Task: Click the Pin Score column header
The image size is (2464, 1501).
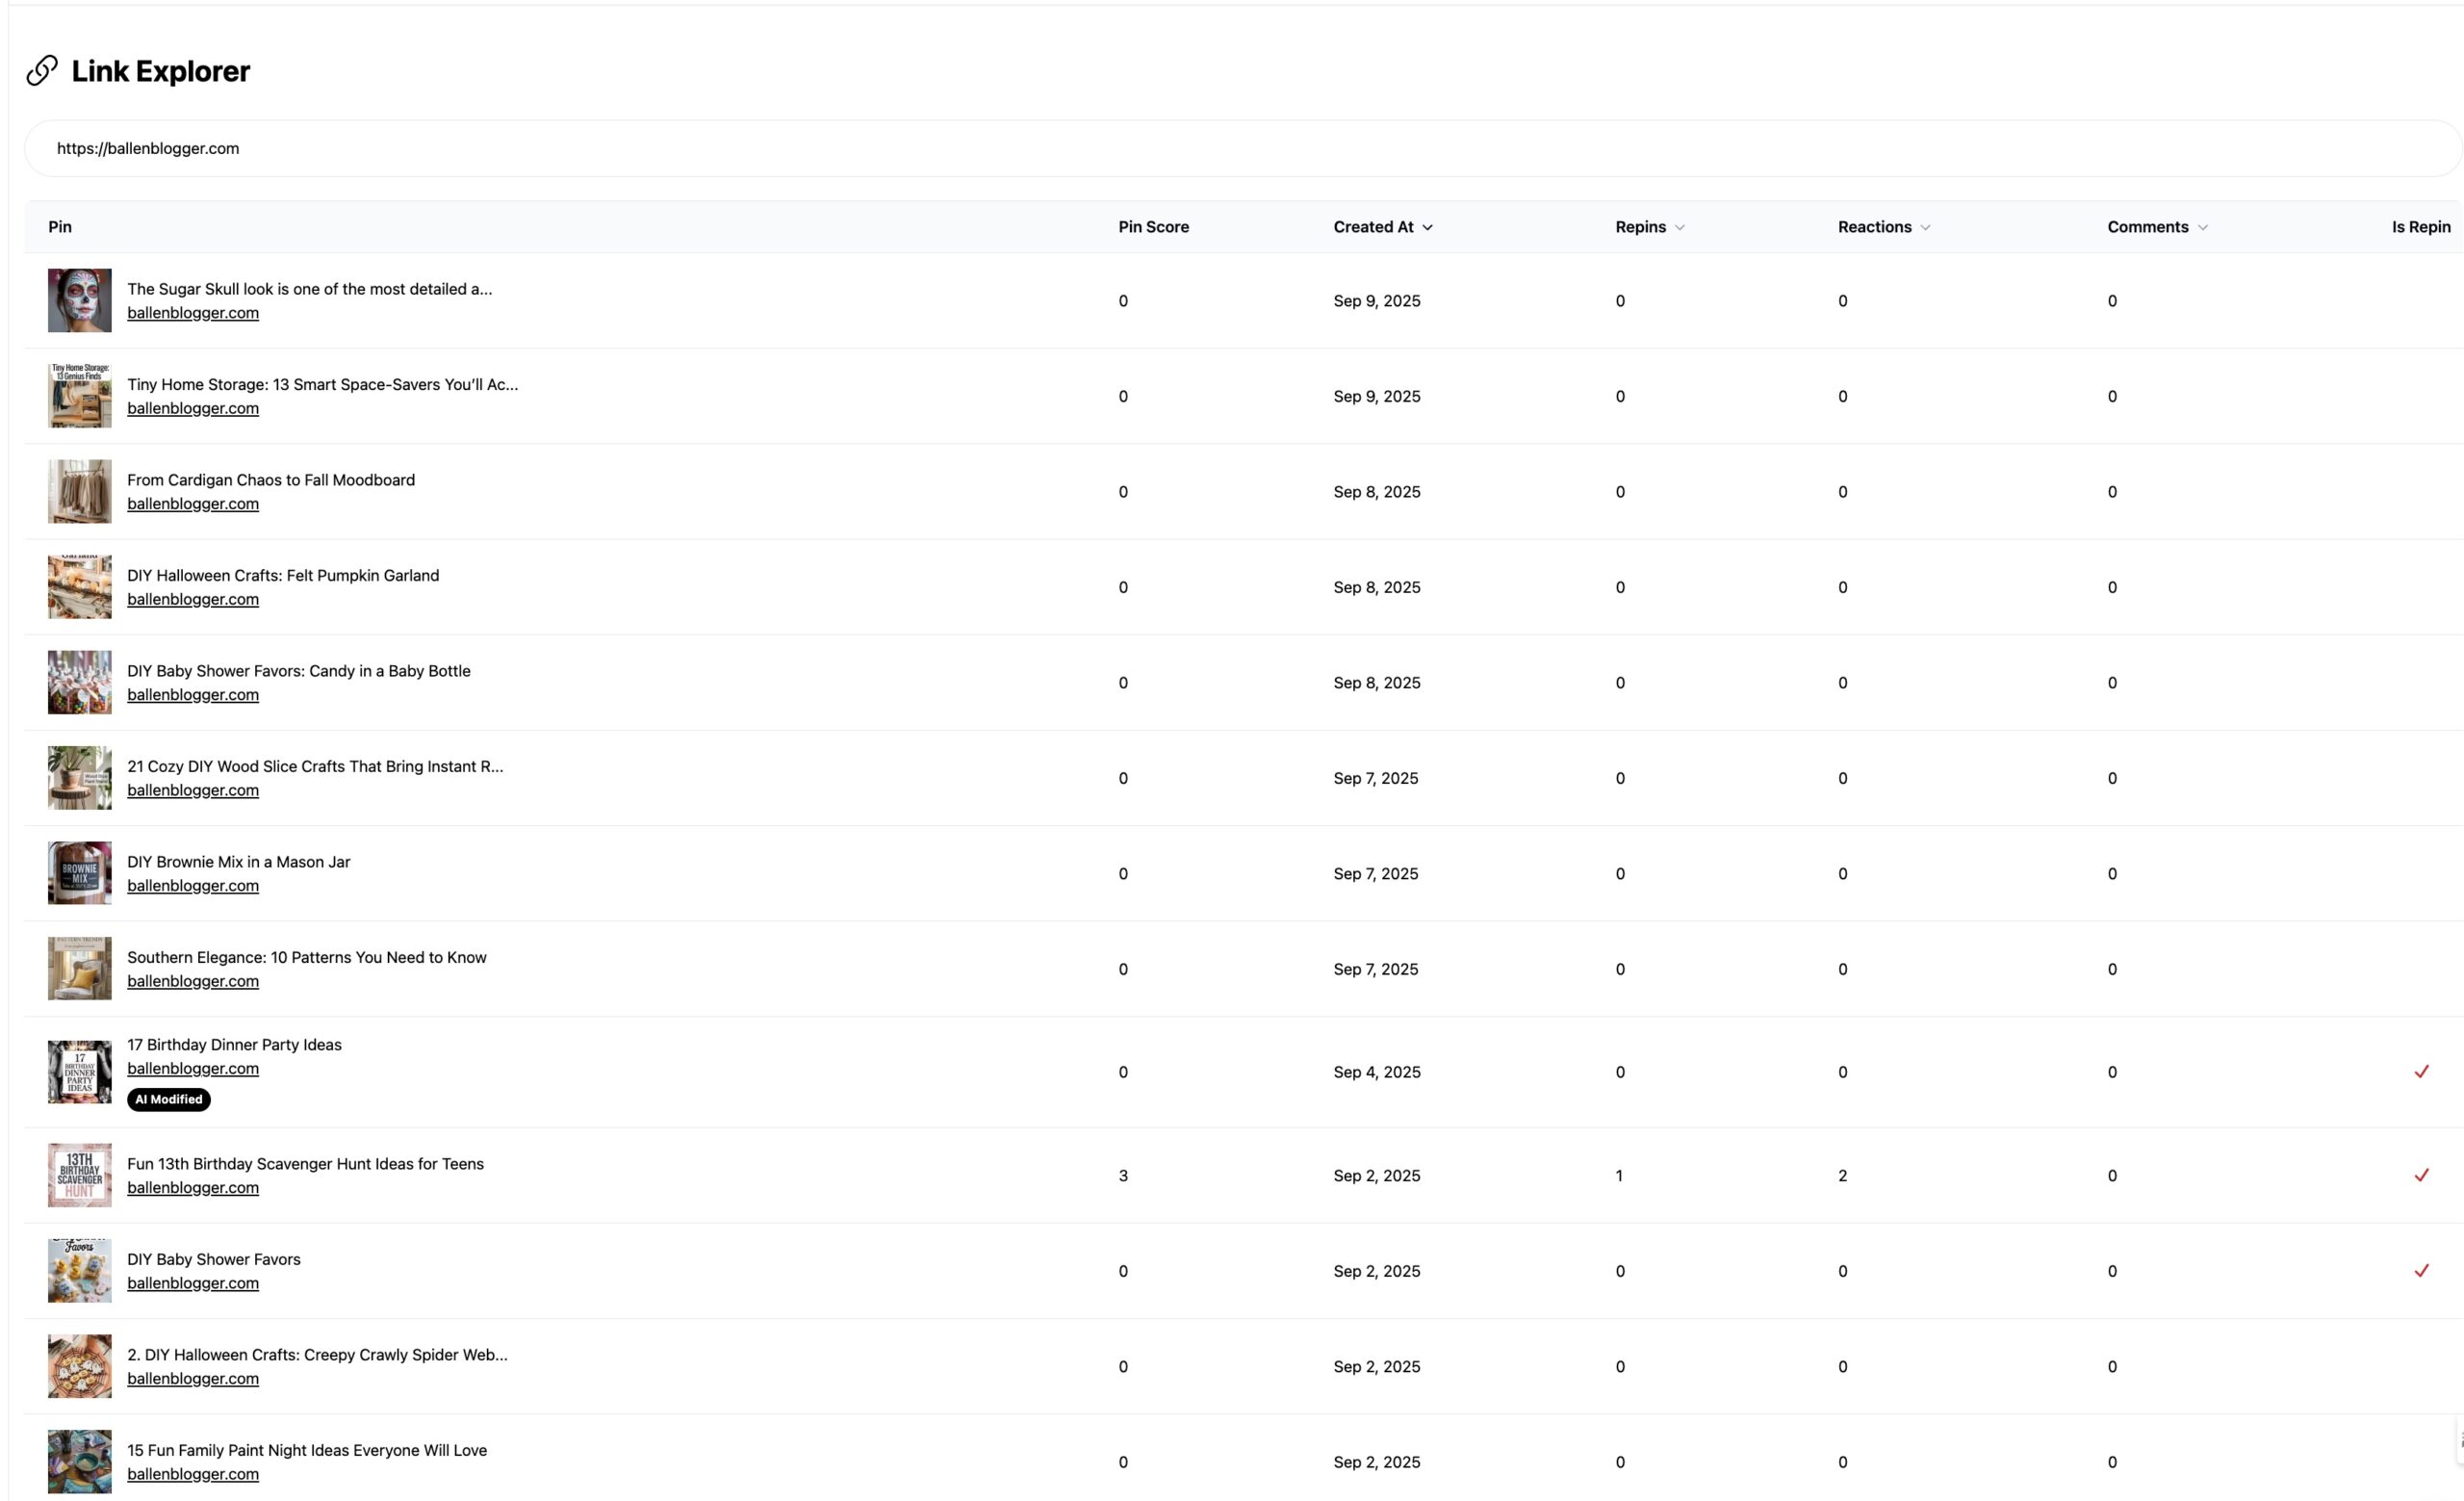Action: tap(1153, 227)
